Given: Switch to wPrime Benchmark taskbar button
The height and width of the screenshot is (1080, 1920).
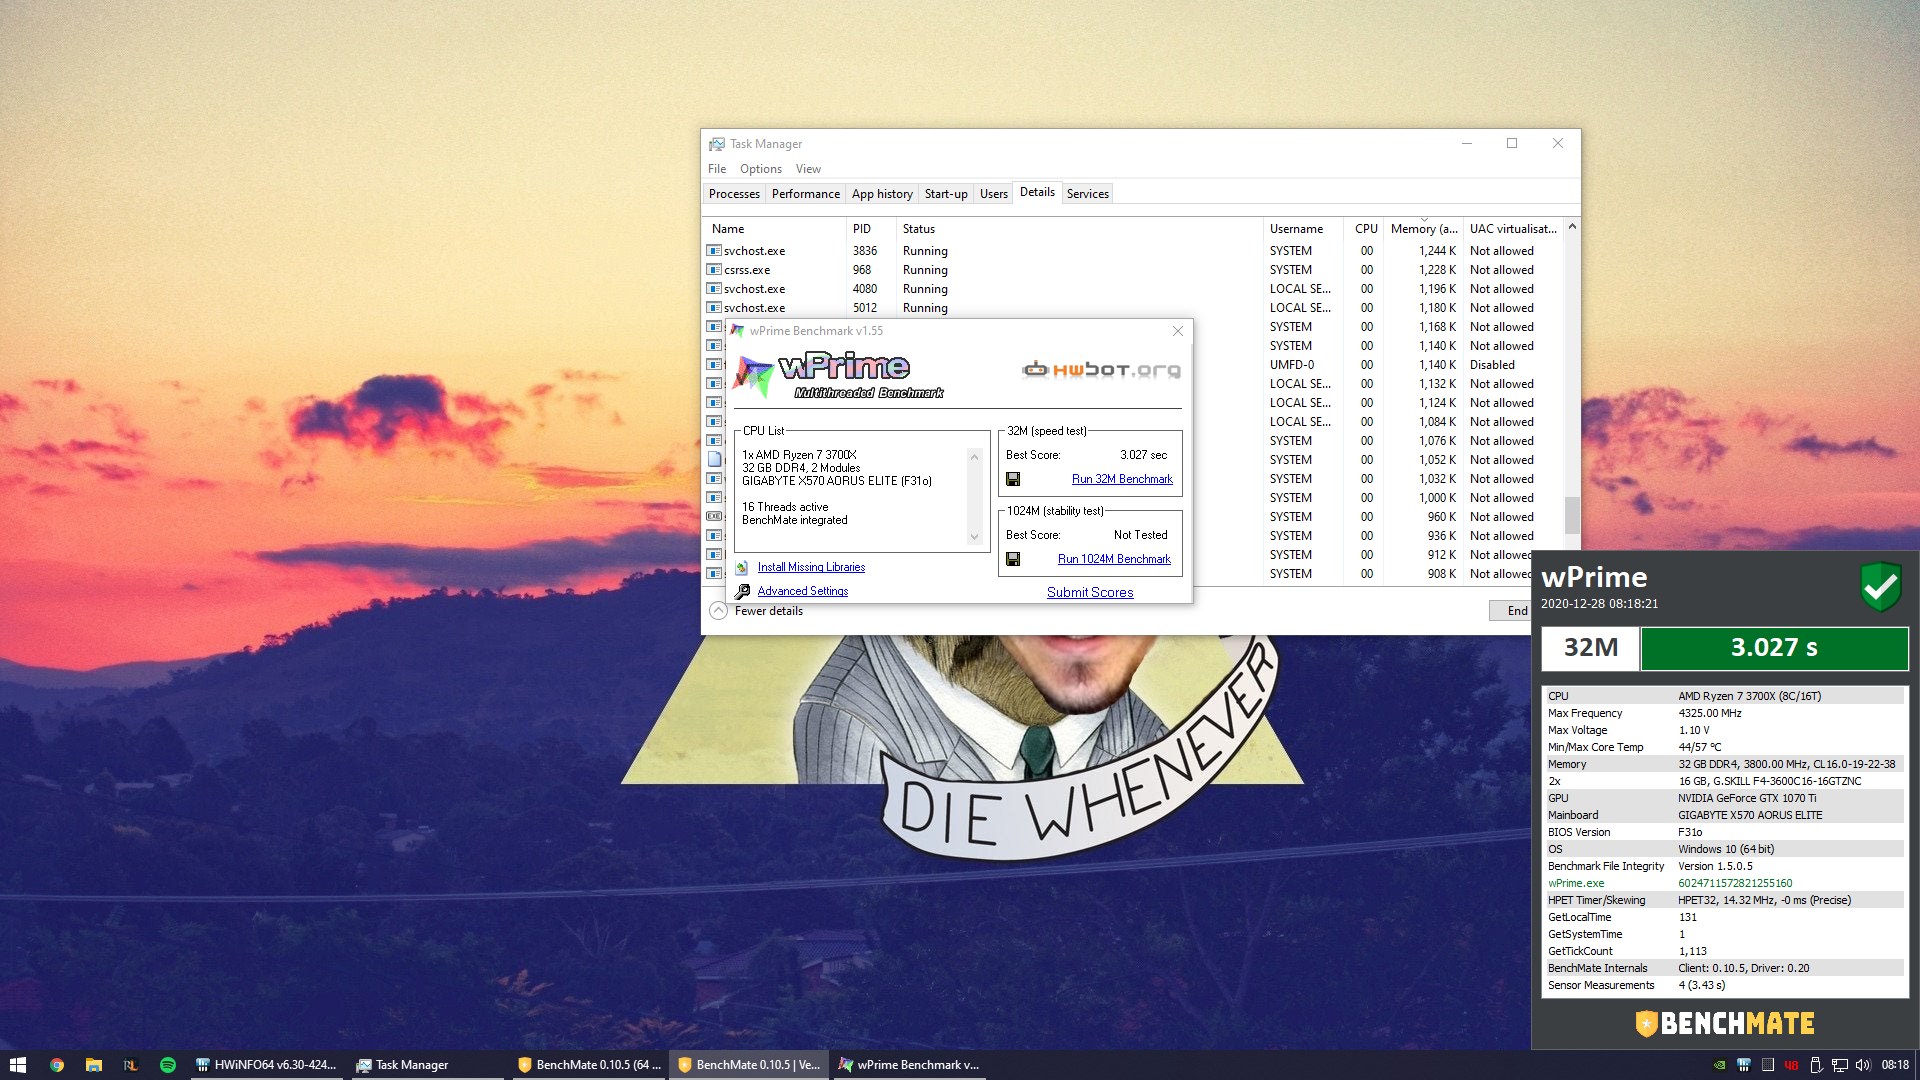Looking at the screenshot, I should [909, 1065].
